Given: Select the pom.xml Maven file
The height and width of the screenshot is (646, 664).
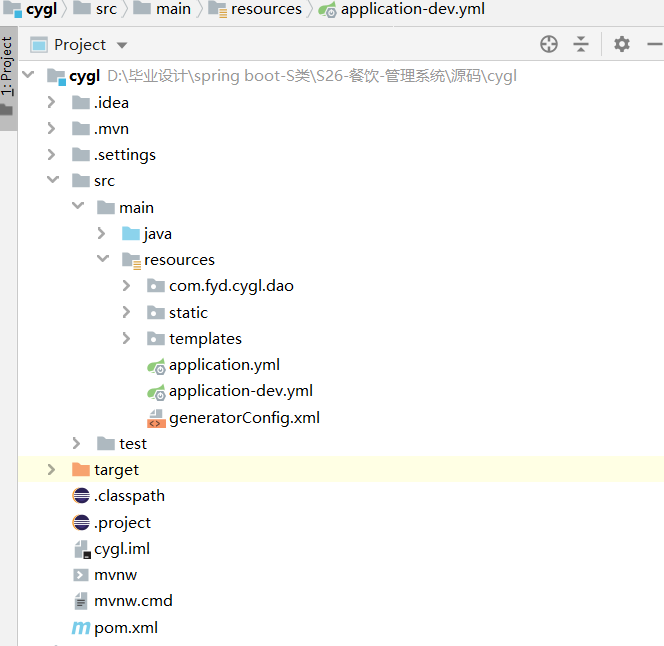Looking at the screenshot, I should (125, 628).
